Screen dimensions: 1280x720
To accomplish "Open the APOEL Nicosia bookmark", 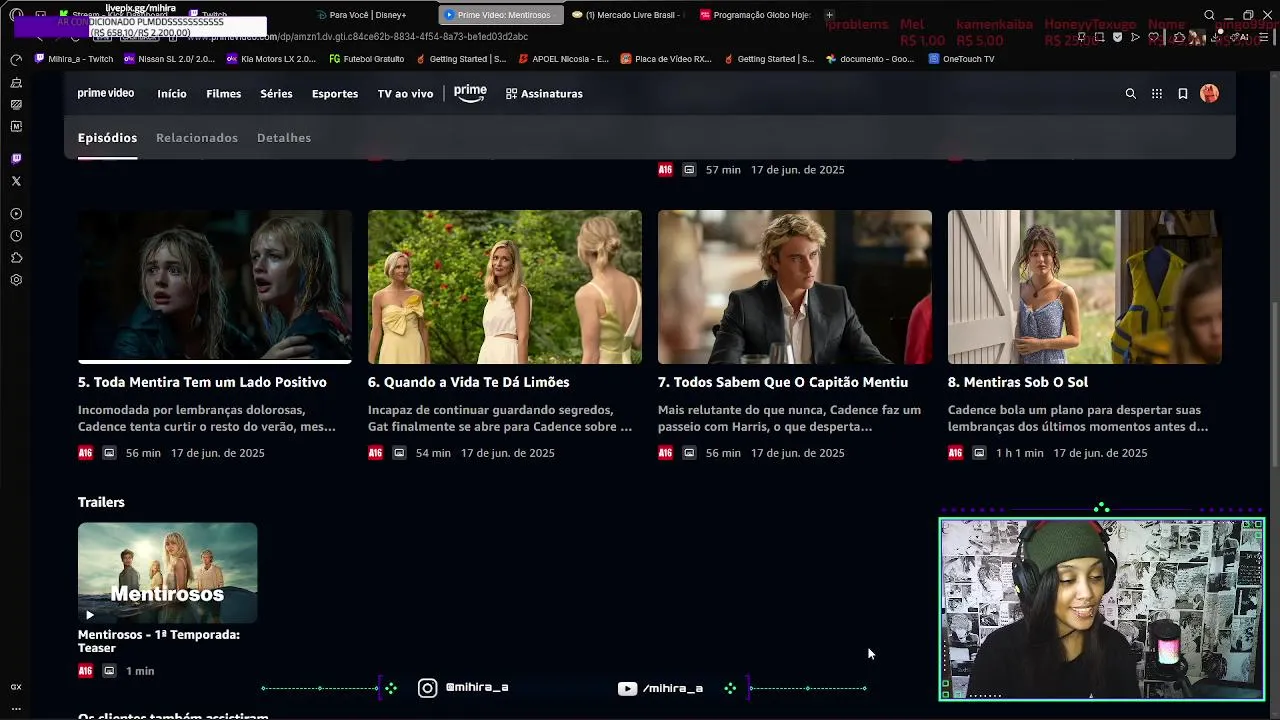I will pyautogui.click(x=563, y=59).
